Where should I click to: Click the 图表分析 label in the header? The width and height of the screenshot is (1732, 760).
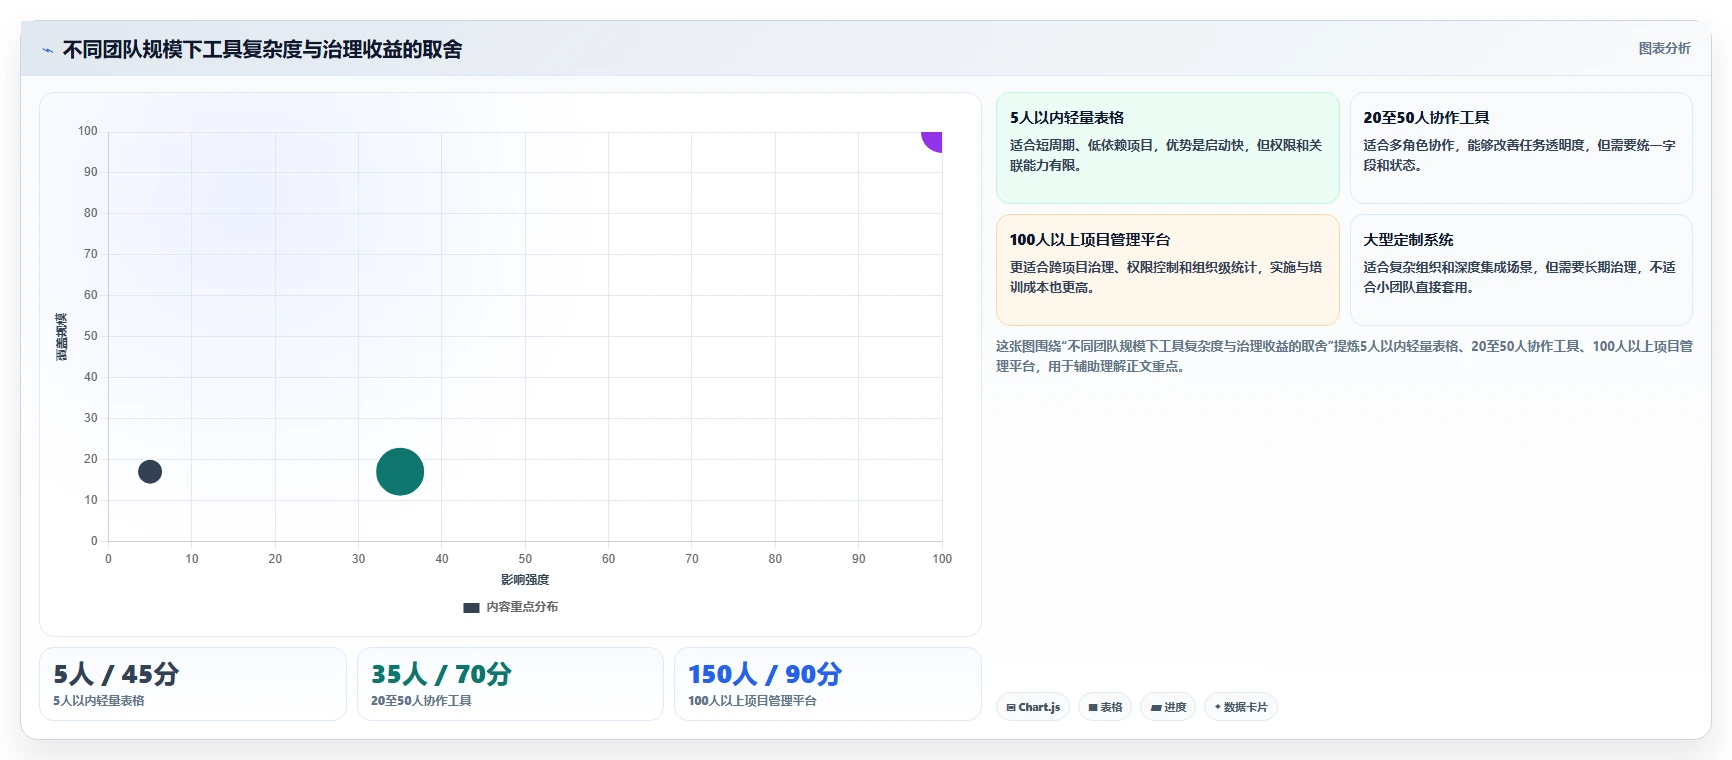pyautogui.click(x=1664, y=48)
